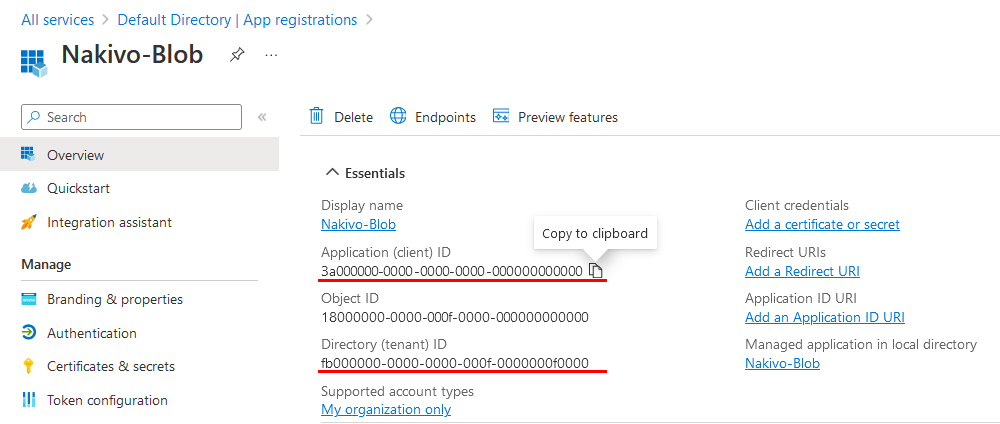The image size is (1000, 424).
Task: Click the copy to clipboard icon for Application ID
Action: point(596,271)
